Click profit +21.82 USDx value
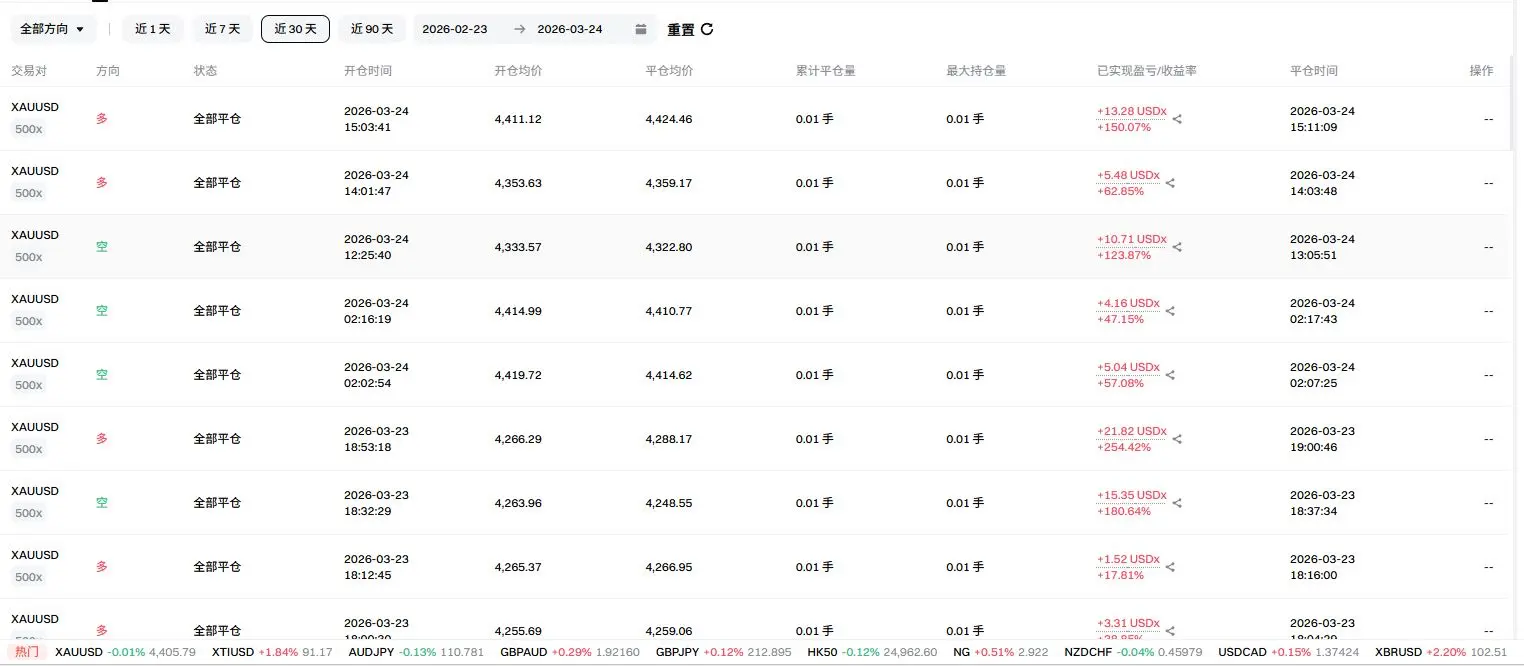 tap(1131, 431)
